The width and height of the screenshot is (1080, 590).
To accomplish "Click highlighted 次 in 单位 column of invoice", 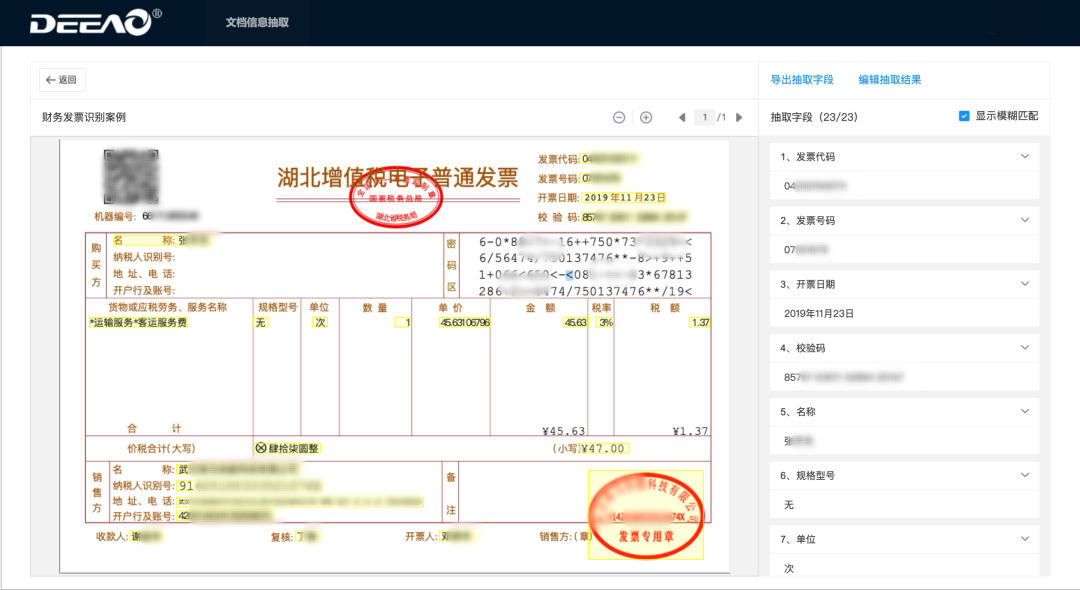I will 320,322.
